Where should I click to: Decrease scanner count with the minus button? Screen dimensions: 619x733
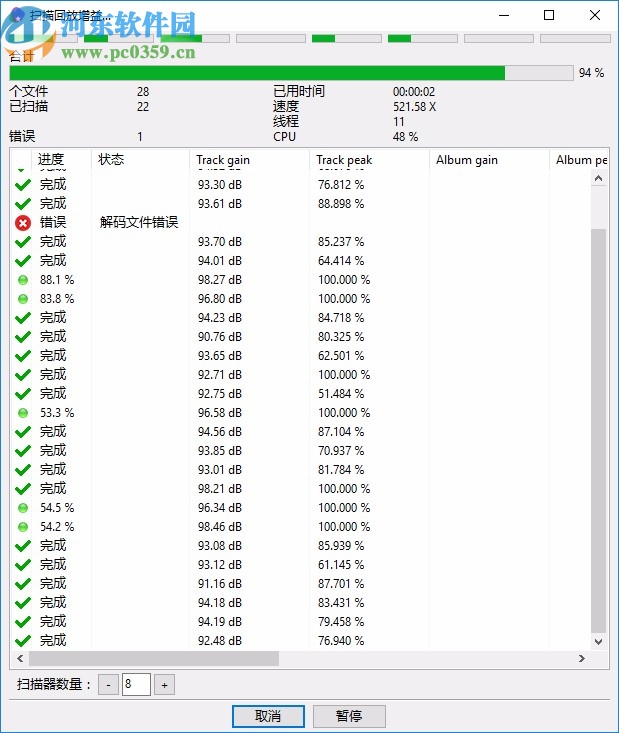[108, 685]
